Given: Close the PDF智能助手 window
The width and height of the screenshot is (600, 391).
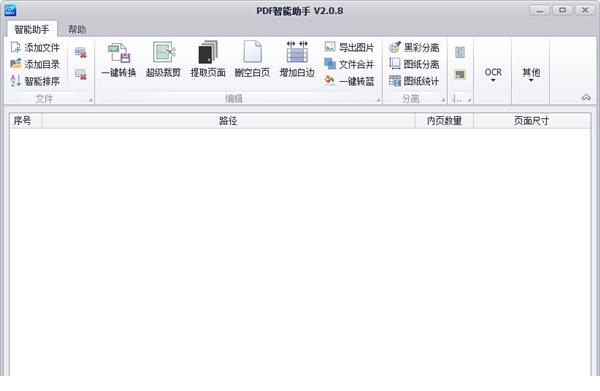Looking at the screenshot, I should (585, 10).
